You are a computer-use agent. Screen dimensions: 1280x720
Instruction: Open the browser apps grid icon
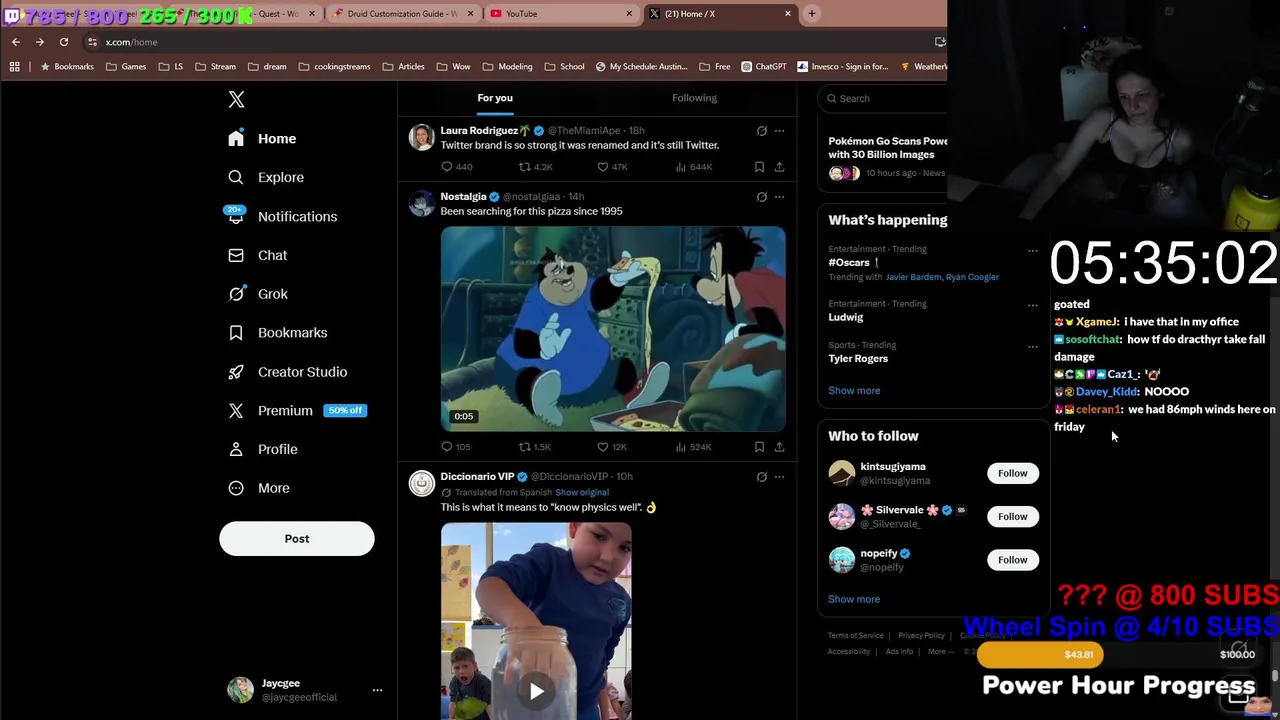pyautogui.click(x=14, y=67)
